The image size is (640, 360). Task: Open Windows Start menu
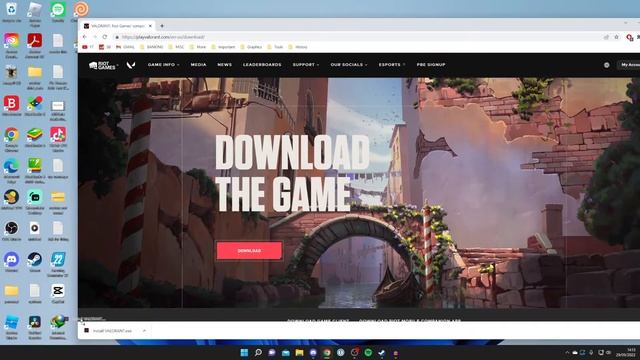(x=244, y=353)
